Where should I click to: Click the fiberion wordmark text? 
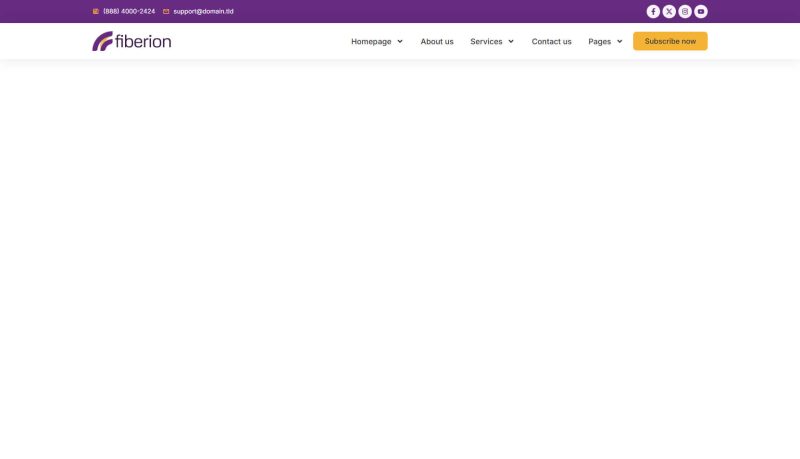coord(143,41)
